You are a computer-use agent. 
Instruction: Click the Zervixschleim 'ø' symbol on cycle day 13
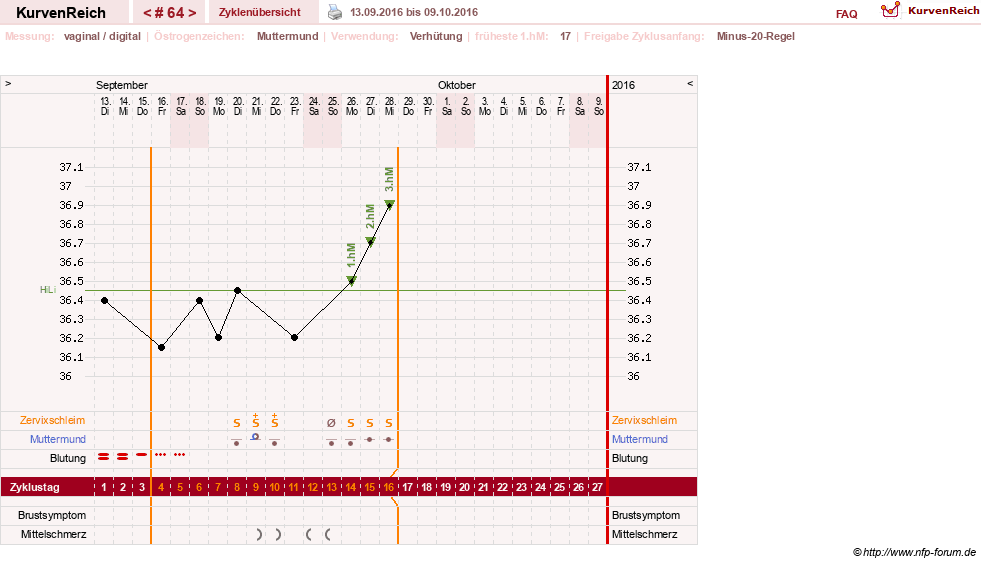(332, 423)
